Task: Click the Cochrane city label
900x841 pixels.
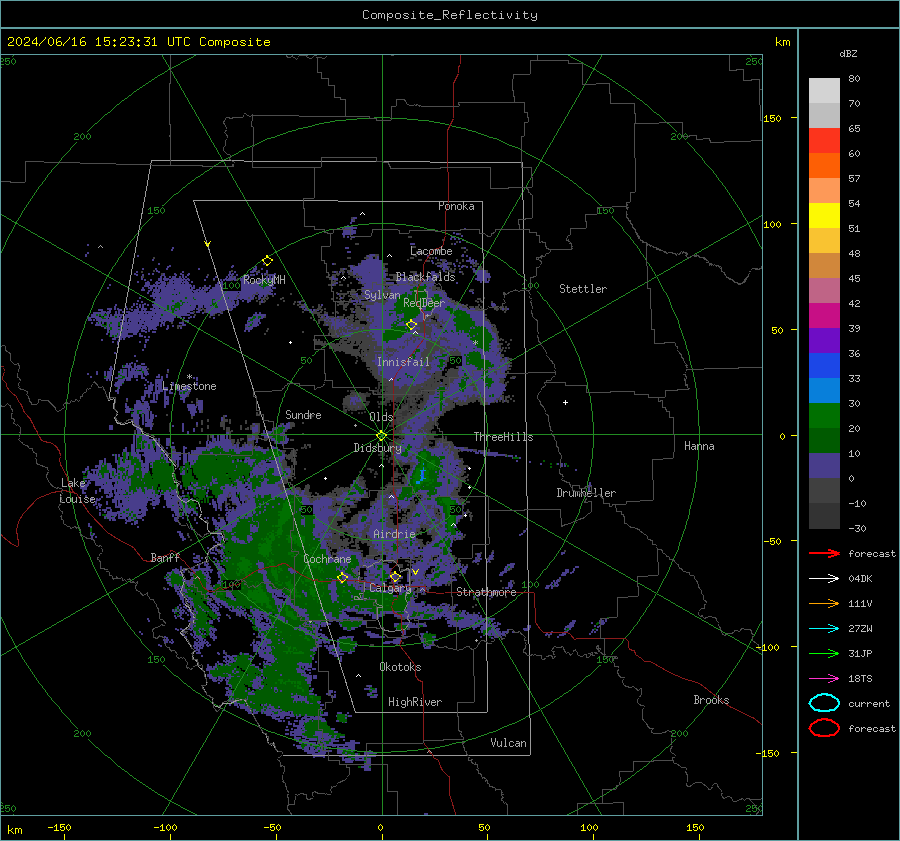Action: [x=327, y=559]
